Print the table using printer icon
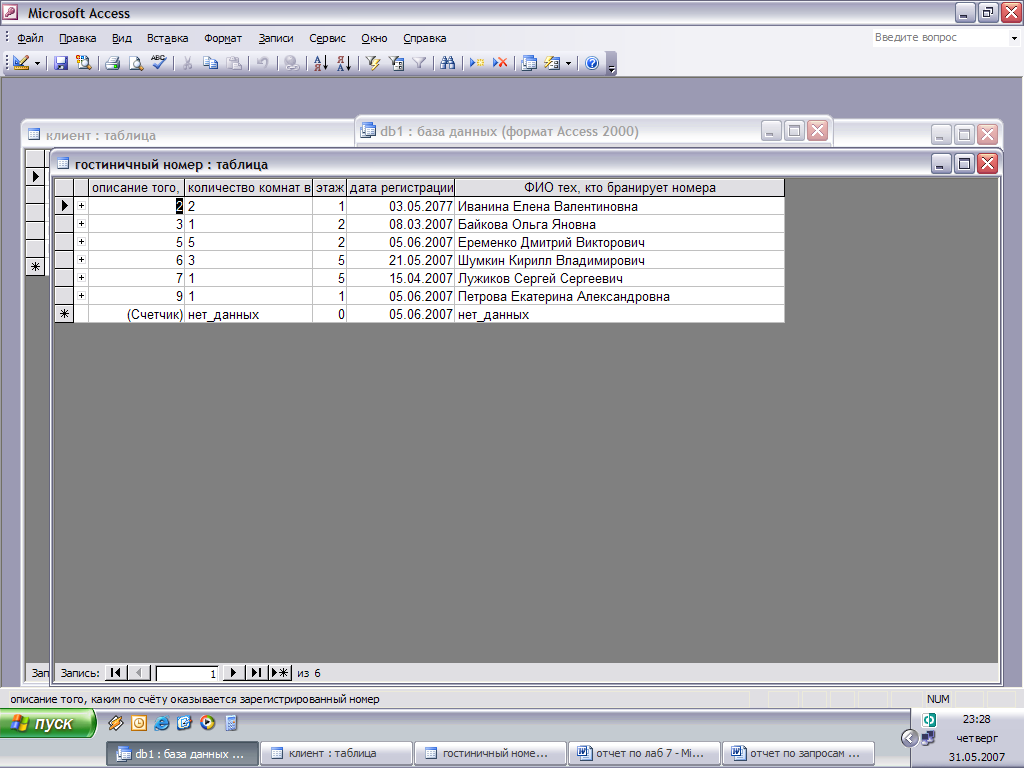Image resolution: width=1024 pixels, height=768 pixels. 112,63
